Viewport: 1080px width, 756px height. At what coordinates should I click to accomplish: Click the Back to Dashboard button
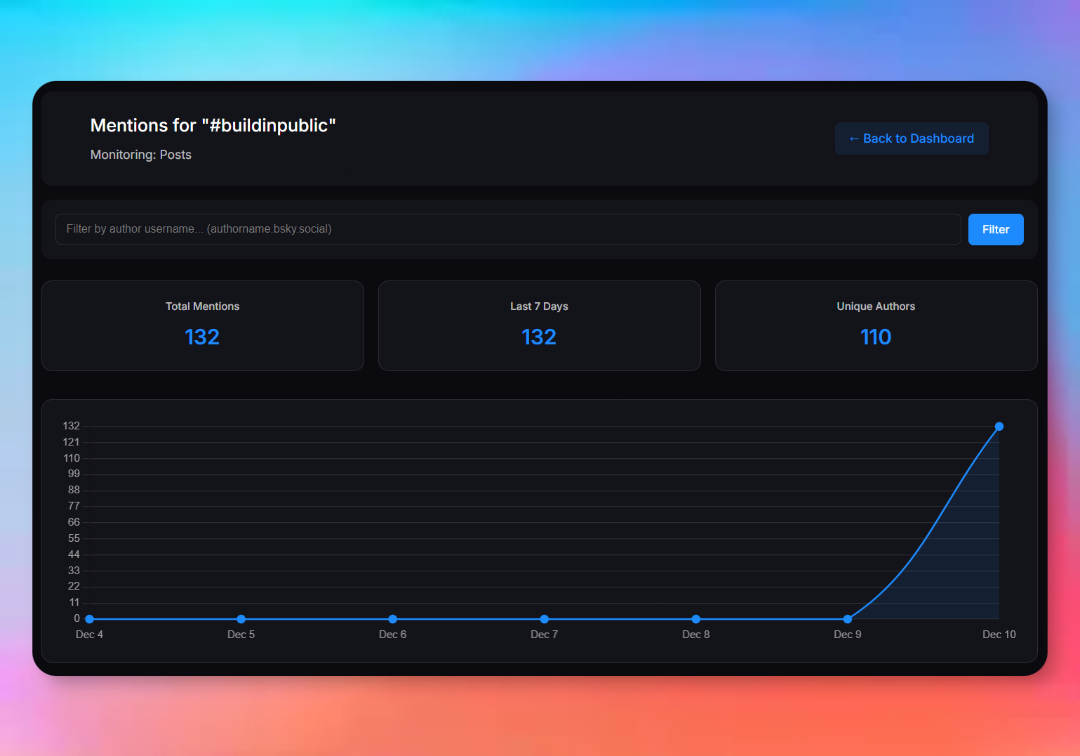(911, 138)
